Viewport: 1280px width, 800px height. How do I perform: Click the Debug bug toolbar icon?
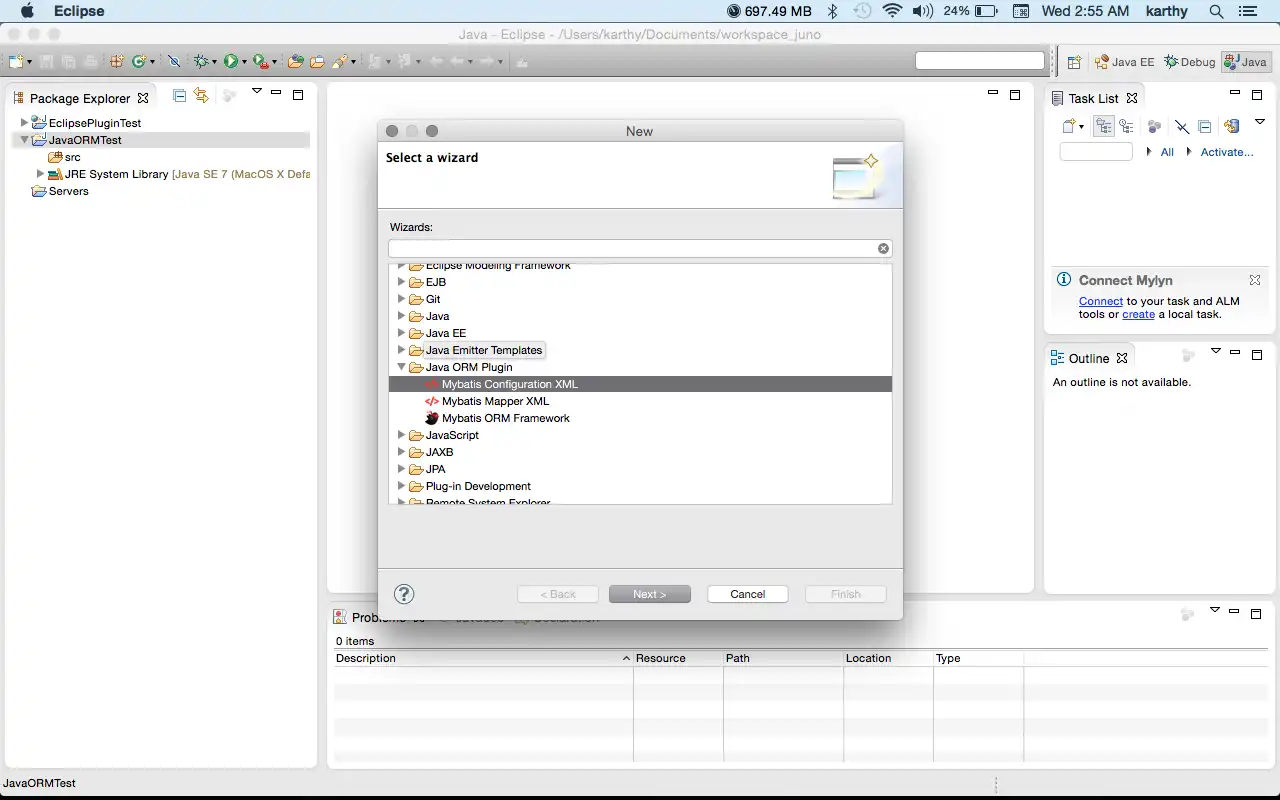point(201,62)
